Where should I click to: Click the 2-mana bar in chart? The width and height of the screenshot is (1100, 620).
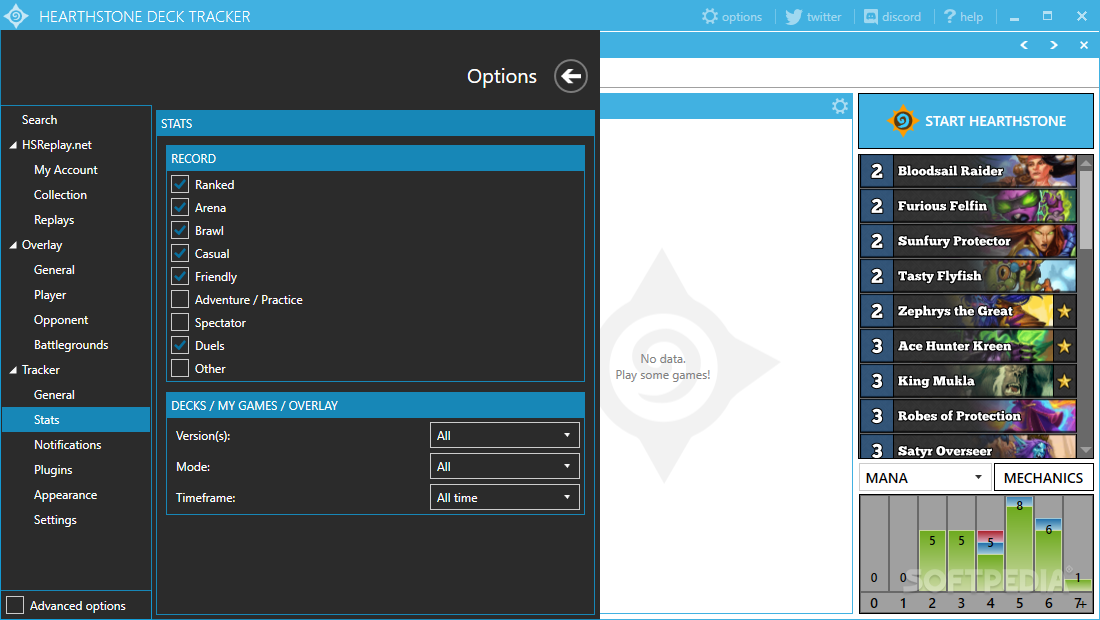pos(932,561)
